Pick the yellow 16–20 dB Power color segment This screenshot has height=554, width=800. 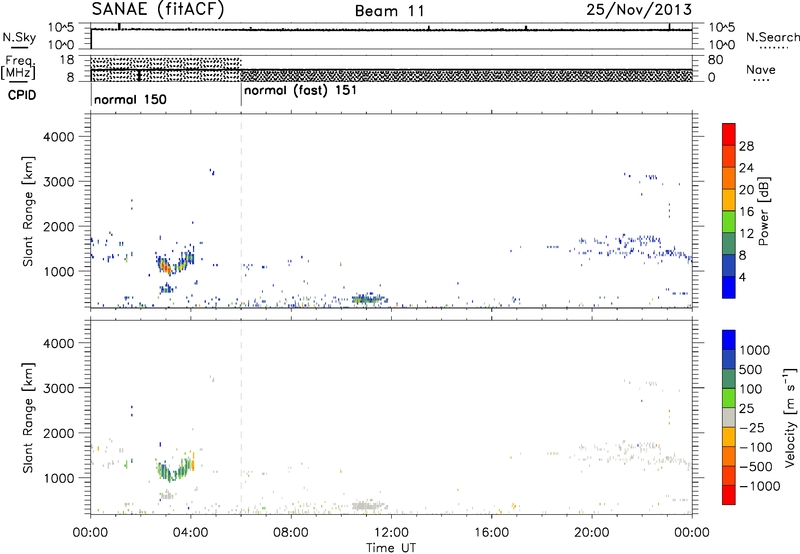pyautogui.click(x=729, y=200)
